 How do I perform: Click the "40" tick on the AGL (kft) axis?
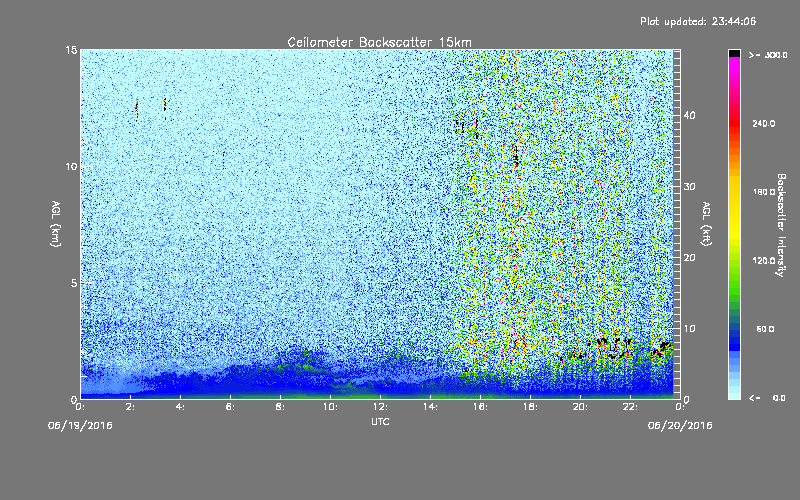[x=689, y=115]
